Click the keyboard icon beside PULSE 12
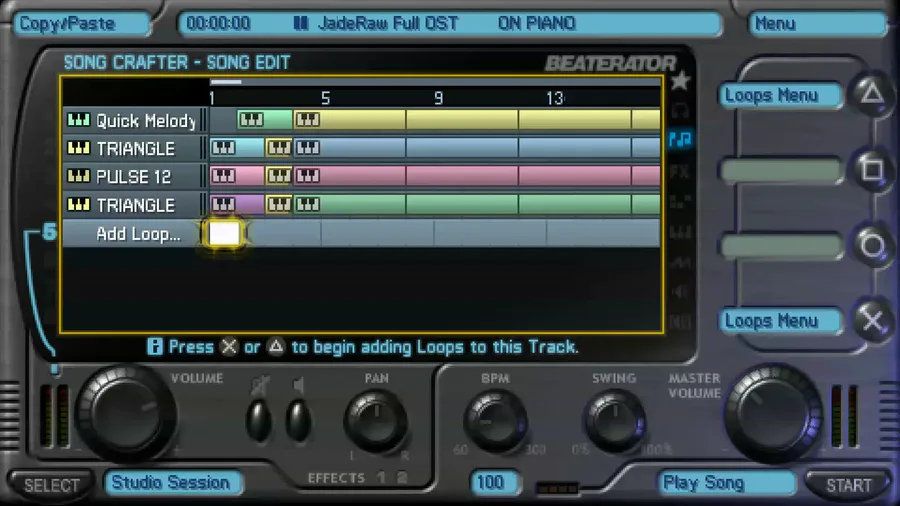Image resolution: width=900 pixels, height=506 pixels. 79,176
